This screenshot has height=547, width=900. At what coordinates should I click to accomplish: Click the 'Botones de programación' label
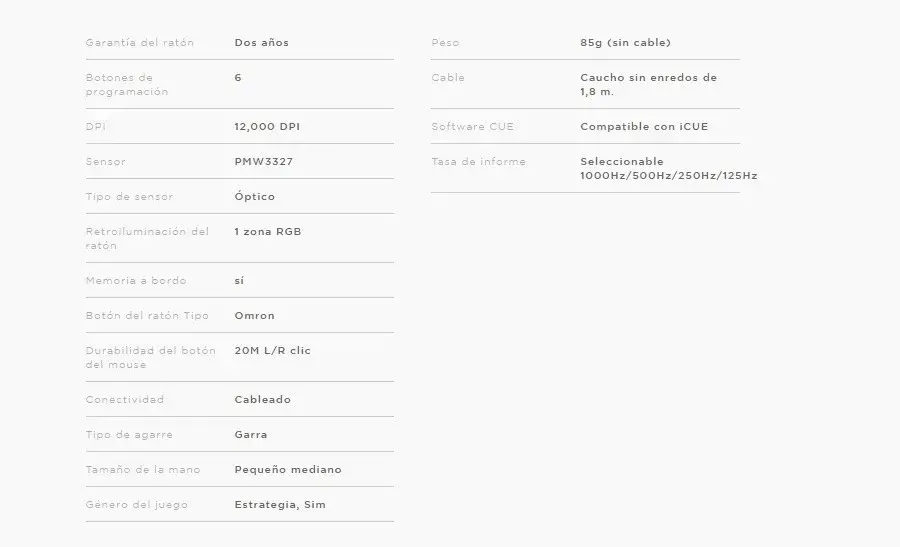pyautogui.click(x=127, y=85)
